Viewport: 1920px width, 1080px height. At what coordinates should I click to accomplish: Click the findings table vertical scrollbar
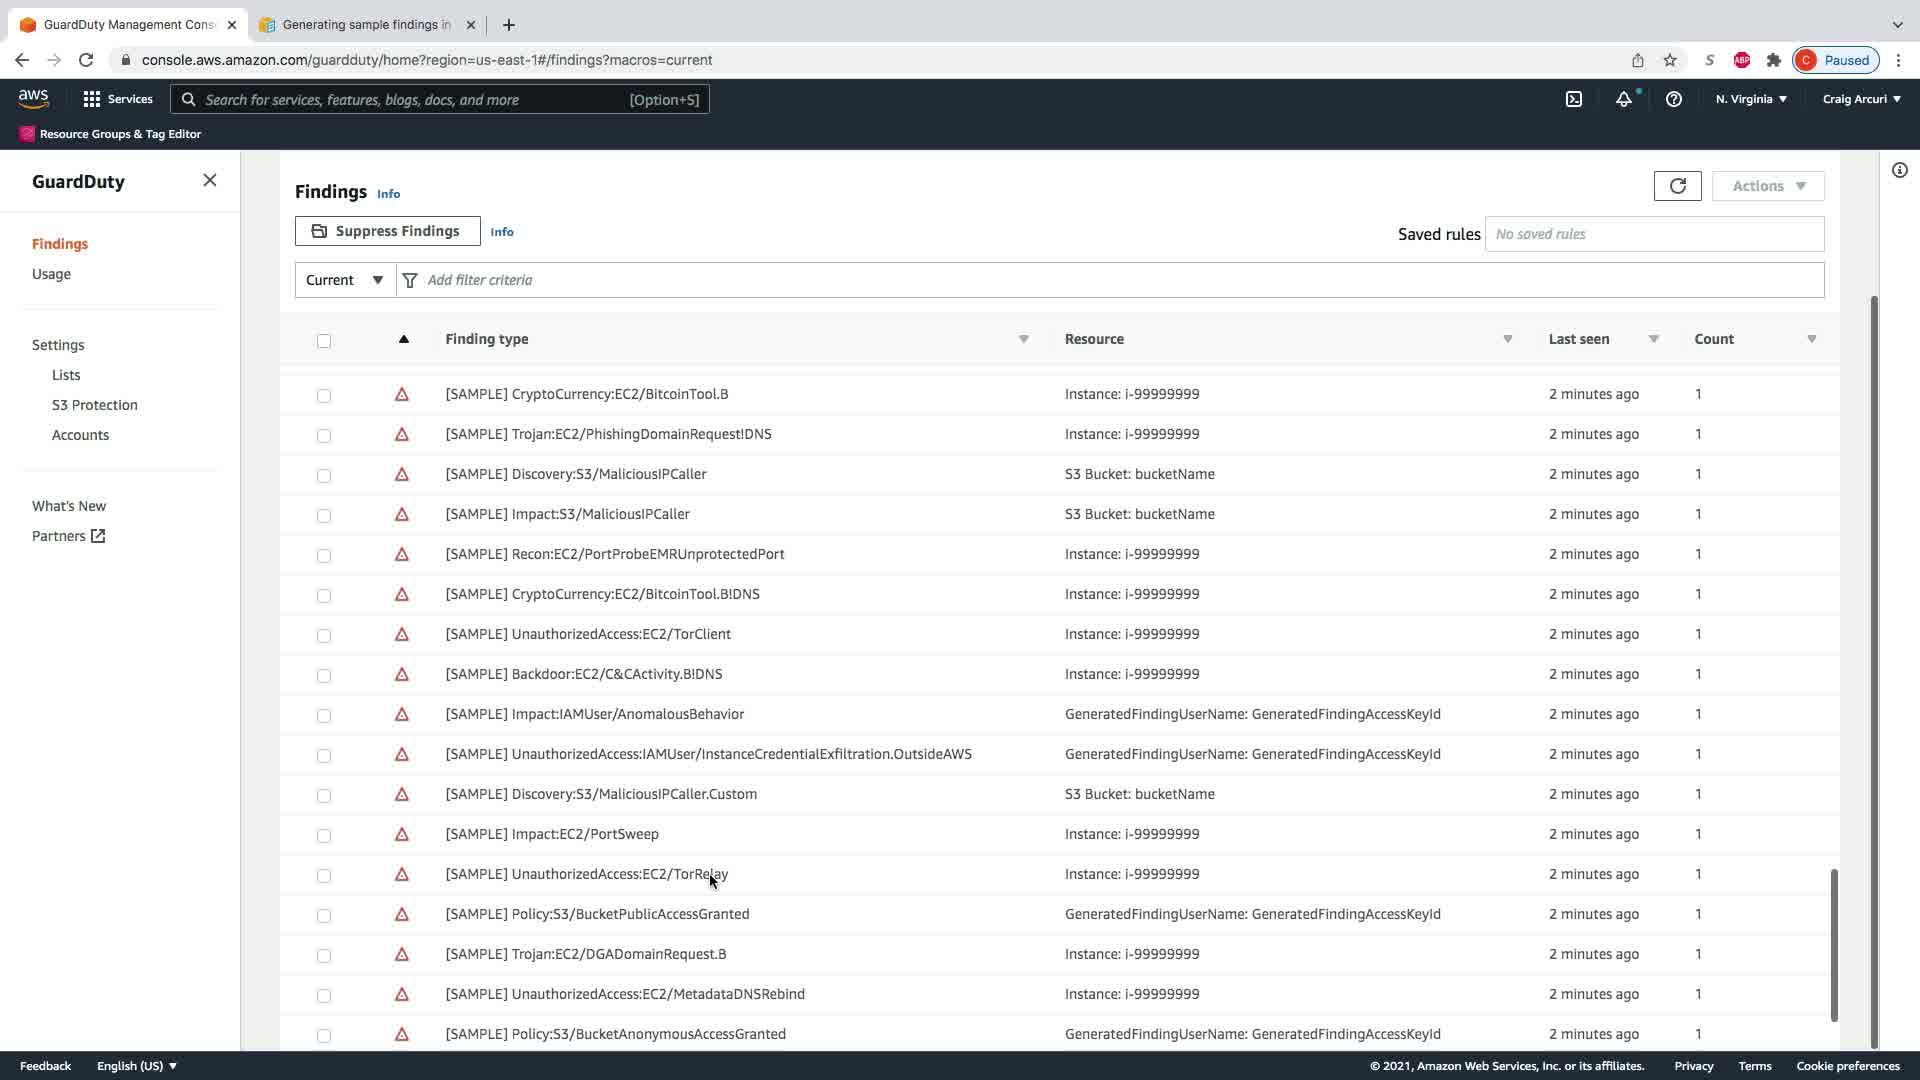point(1834,945)
